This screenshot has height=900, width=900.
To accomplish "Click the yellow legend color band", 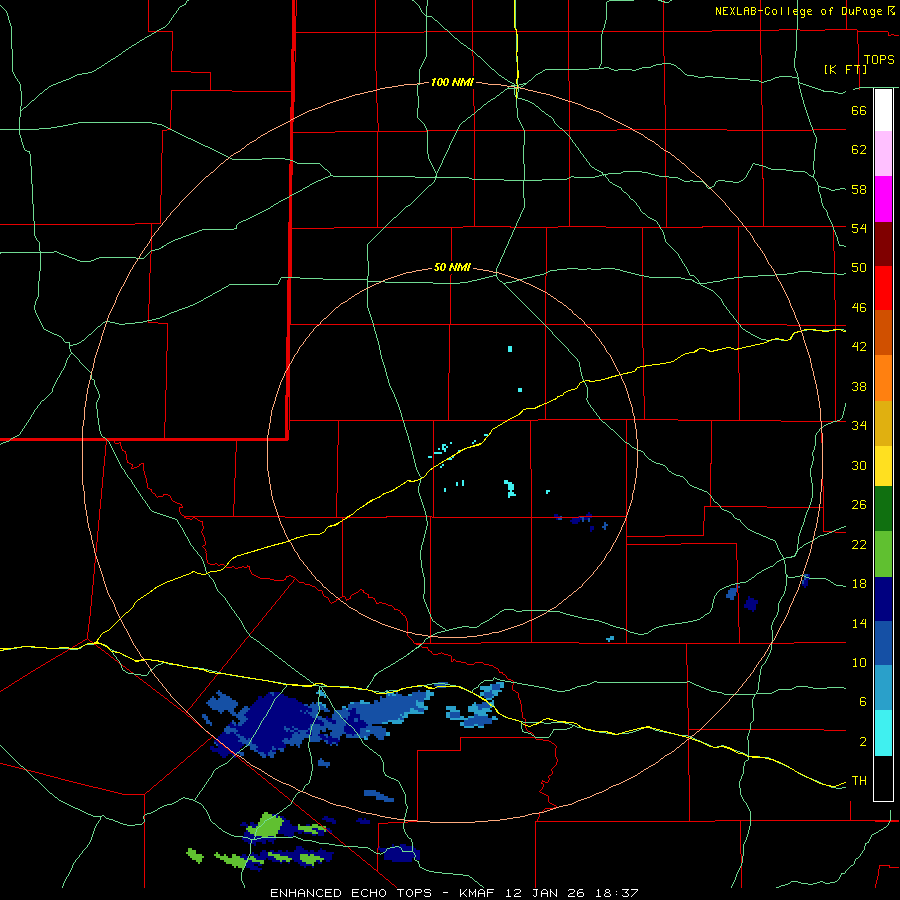I will point(883,466).
